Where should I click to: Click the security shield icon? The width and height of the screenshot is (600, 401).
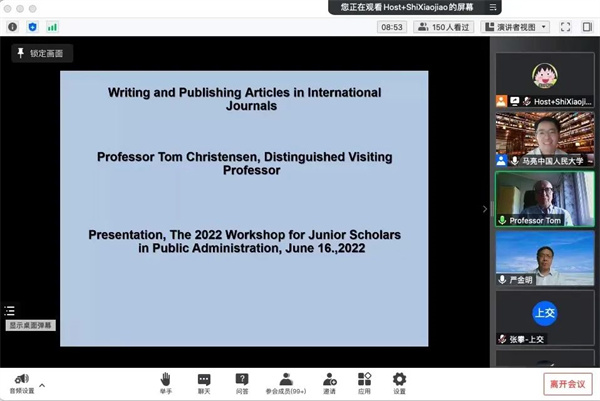click(x=32, y=27)
